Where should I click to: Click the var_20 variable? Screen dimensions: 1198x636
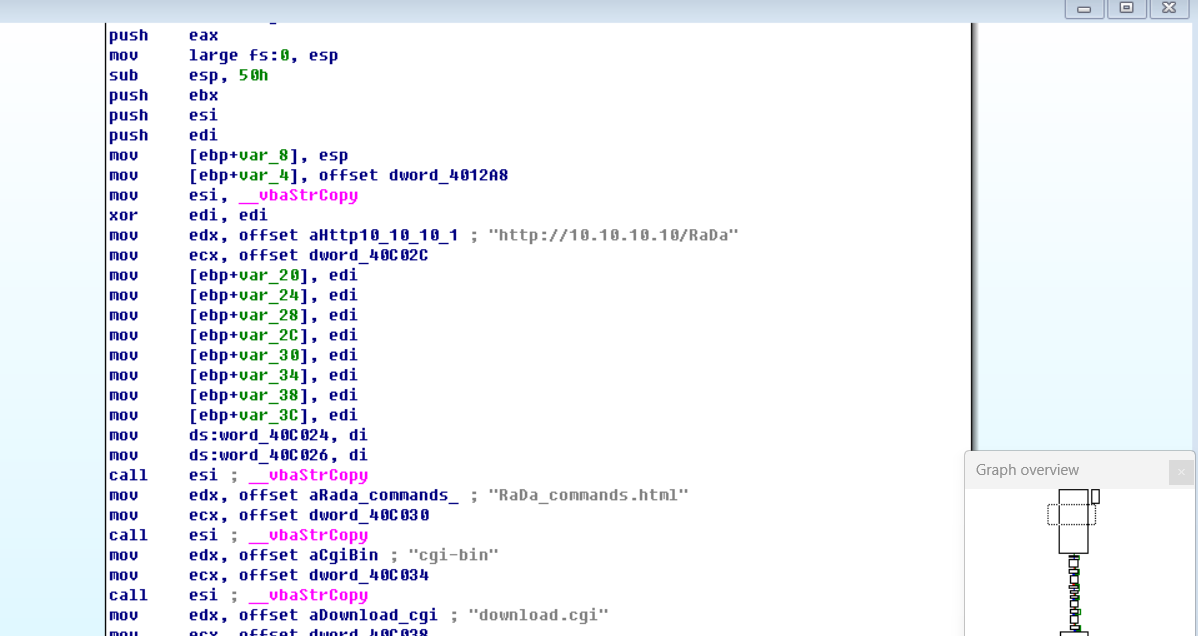(x=268, y=275)
